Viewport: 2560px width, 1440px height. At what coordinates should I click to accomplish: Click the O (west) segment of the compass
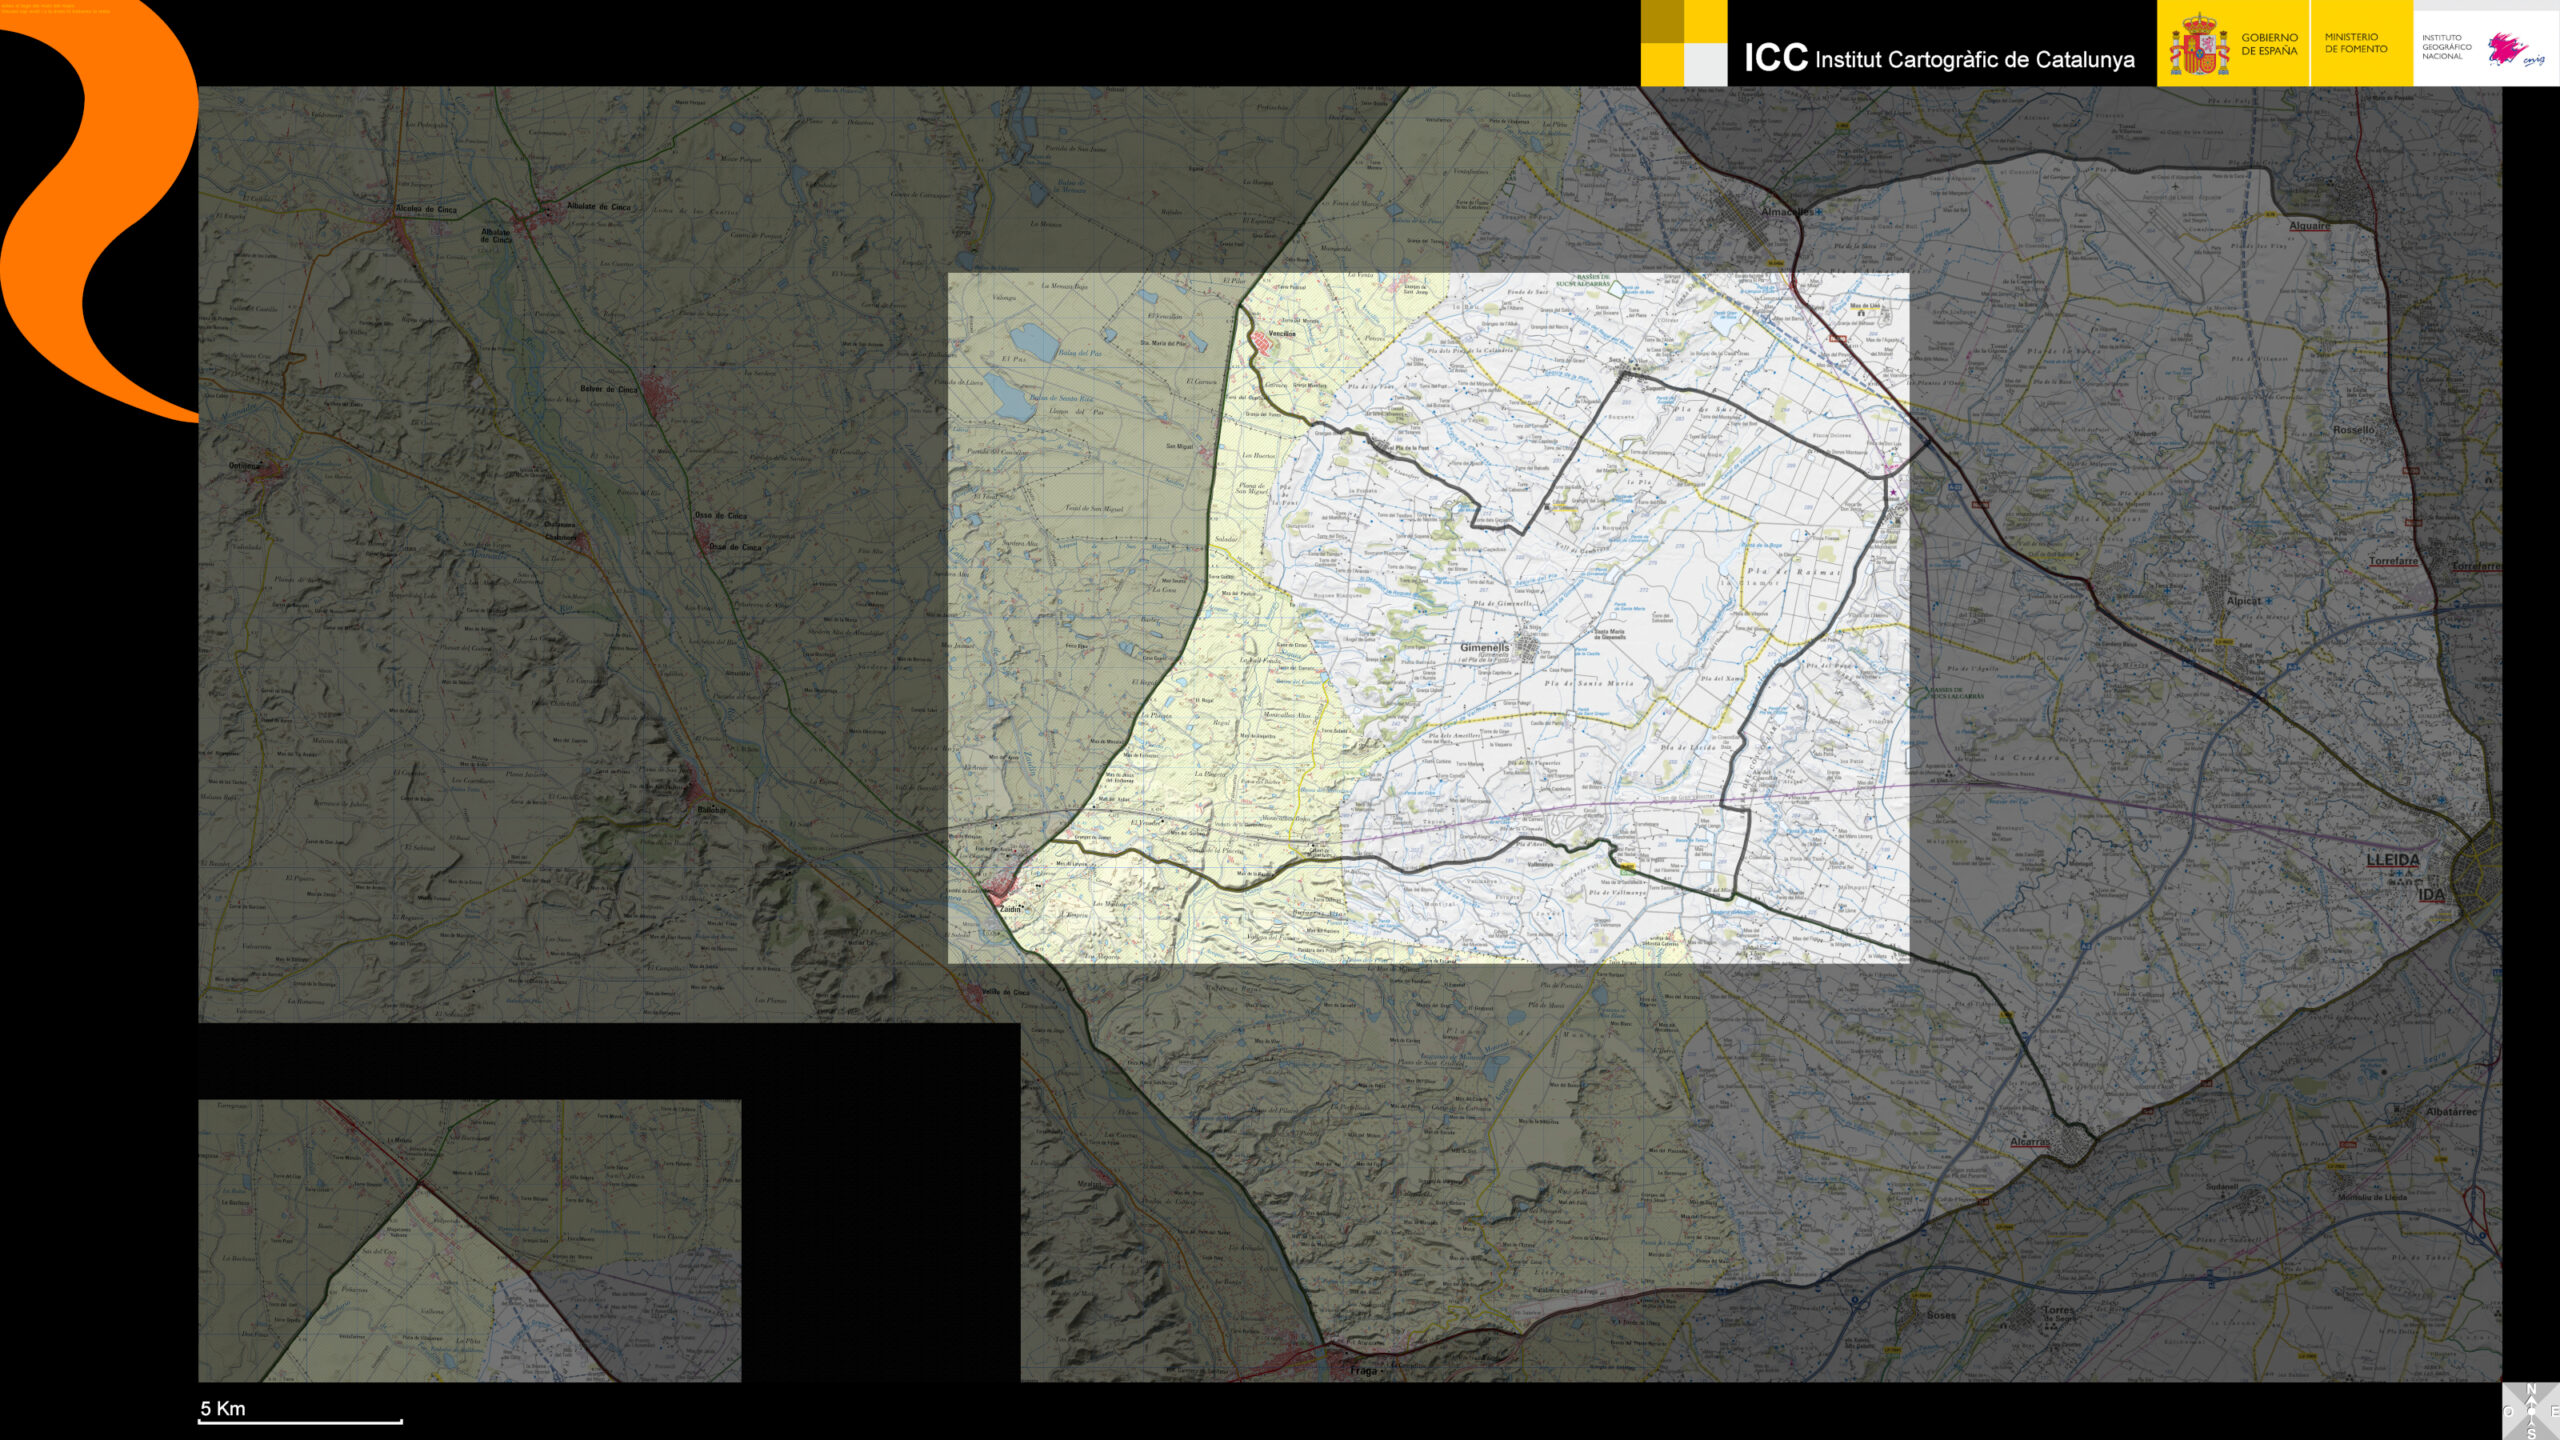(2508, 1411)
